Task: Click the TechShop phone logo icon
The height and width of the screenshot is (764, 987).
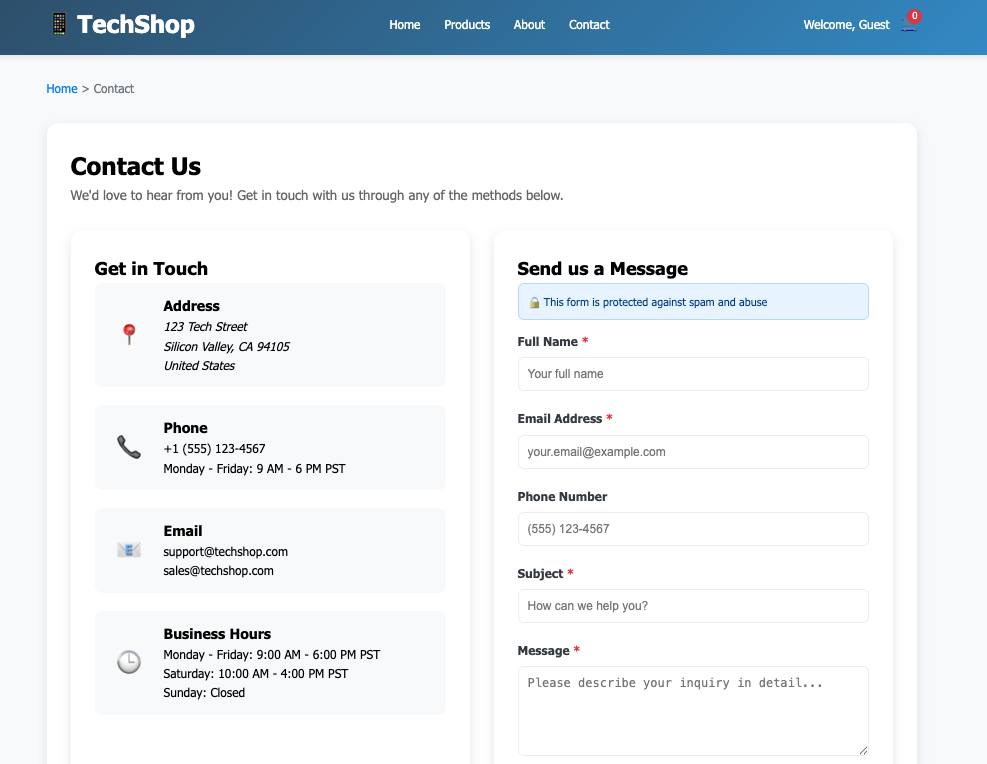Action: (x=59, y=24)
